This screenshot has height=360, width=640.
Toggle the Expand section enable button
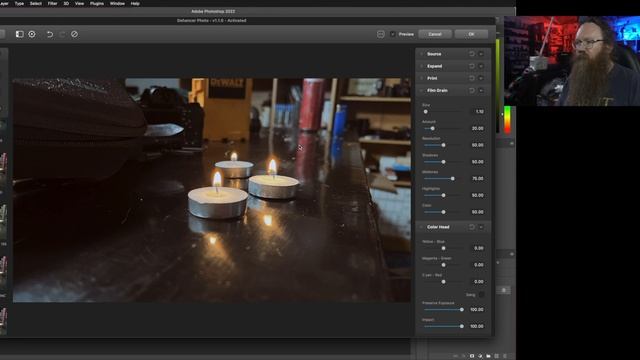(481, 66)
